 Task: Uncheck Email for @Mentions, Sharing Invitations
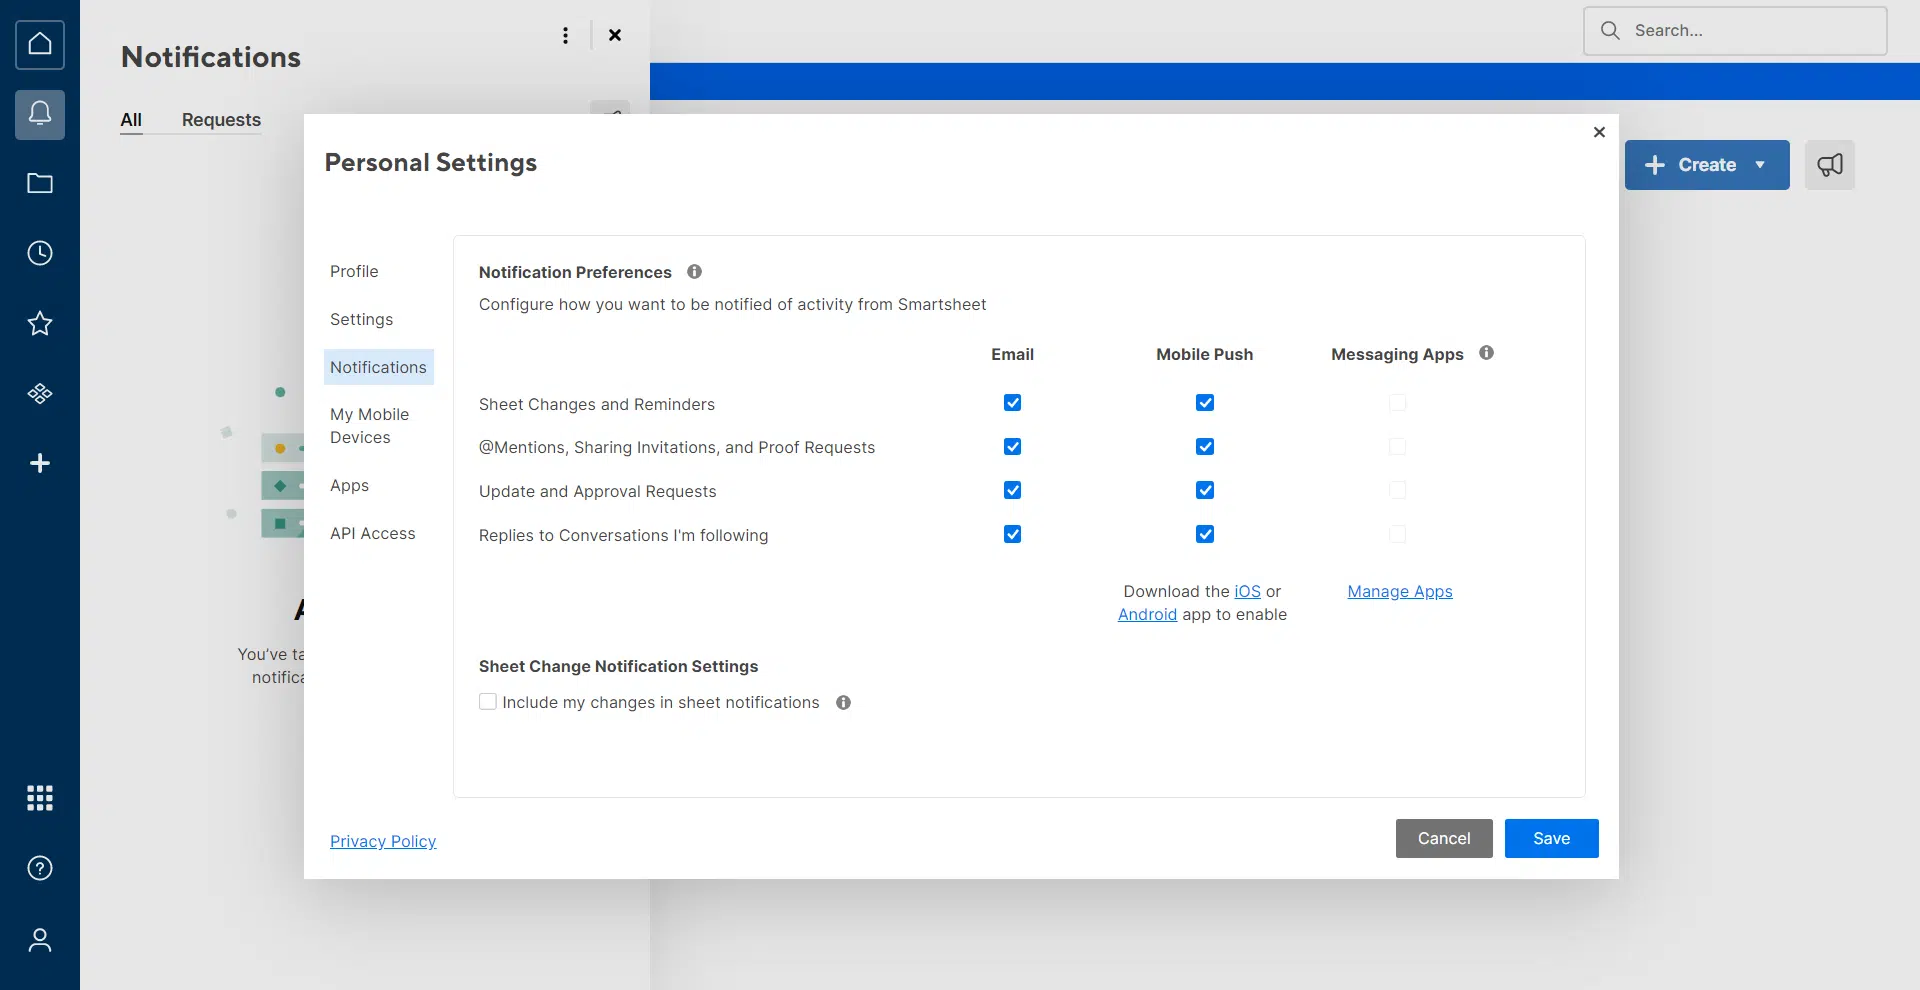(x=1012, y=447)
